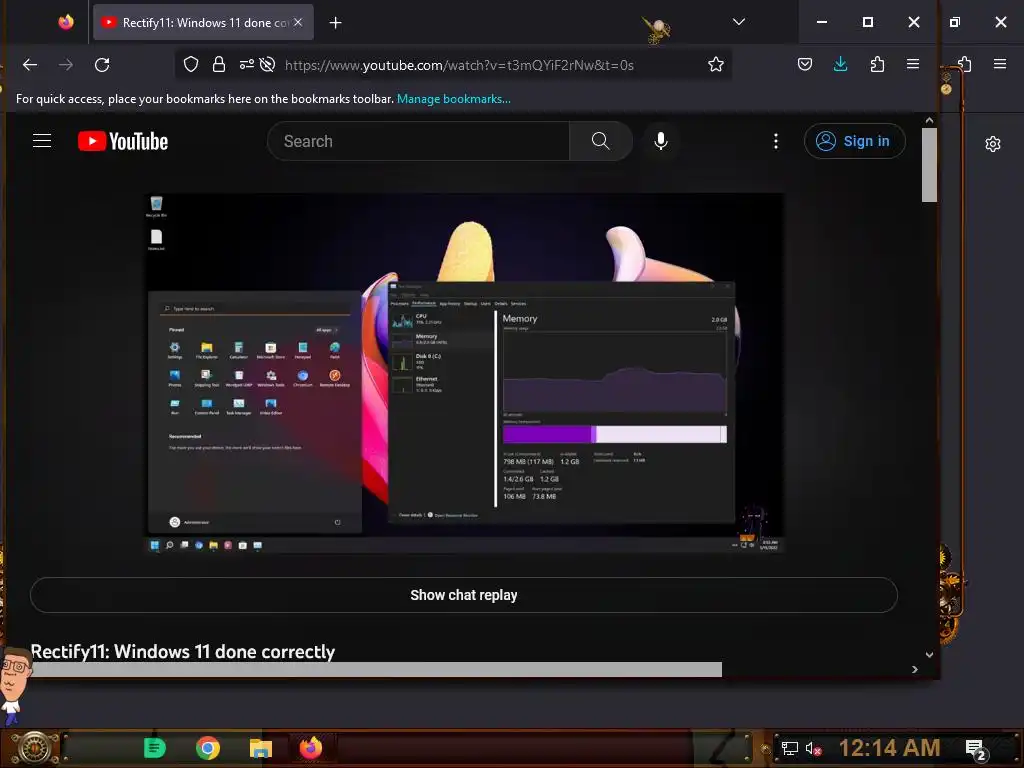
Task: Click Show chat replay
Action: (464, 595)
